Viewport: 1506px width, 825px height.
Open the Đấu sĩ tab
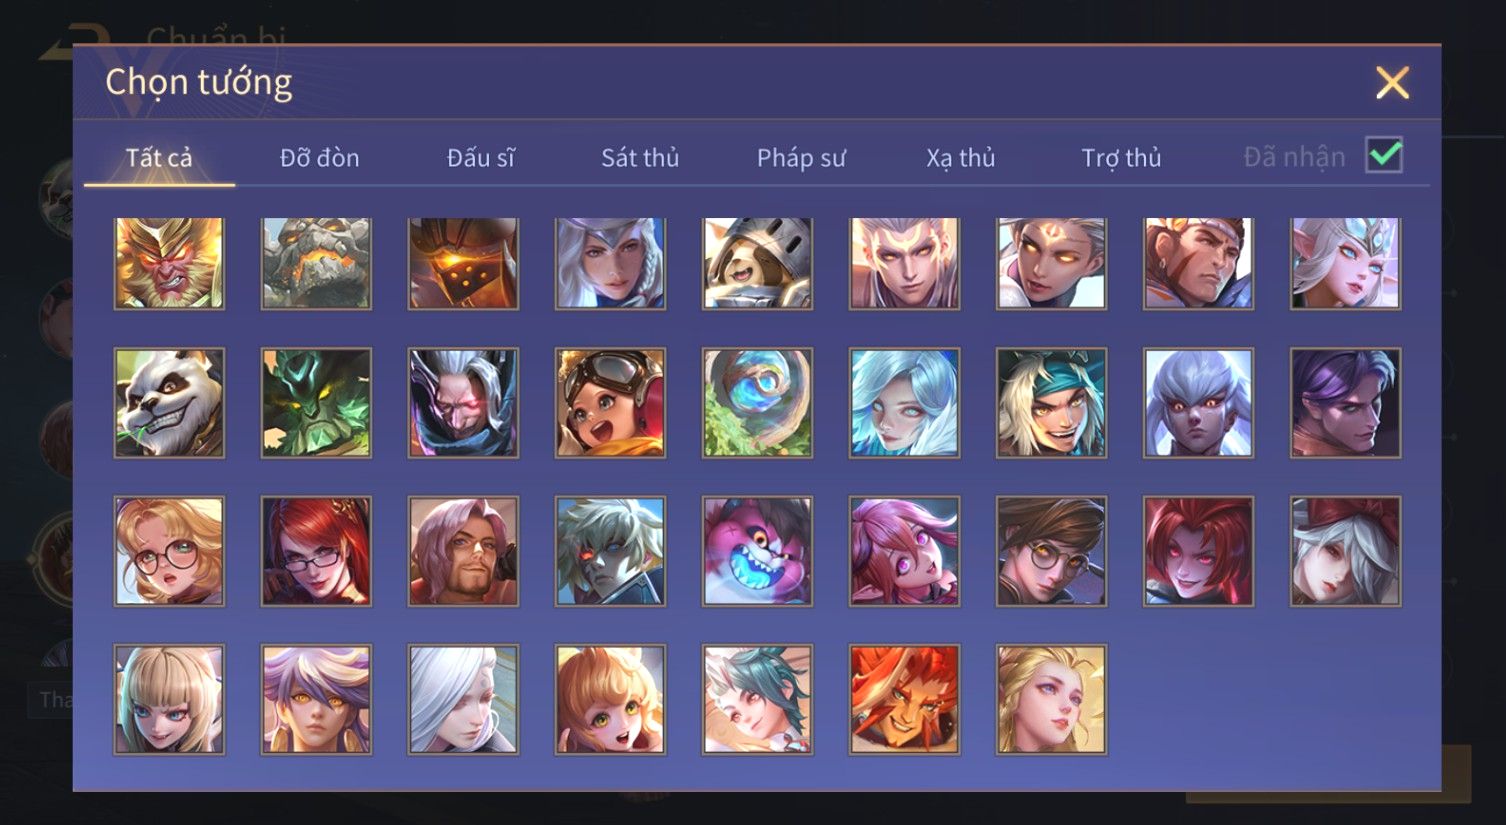pos(480,158)
